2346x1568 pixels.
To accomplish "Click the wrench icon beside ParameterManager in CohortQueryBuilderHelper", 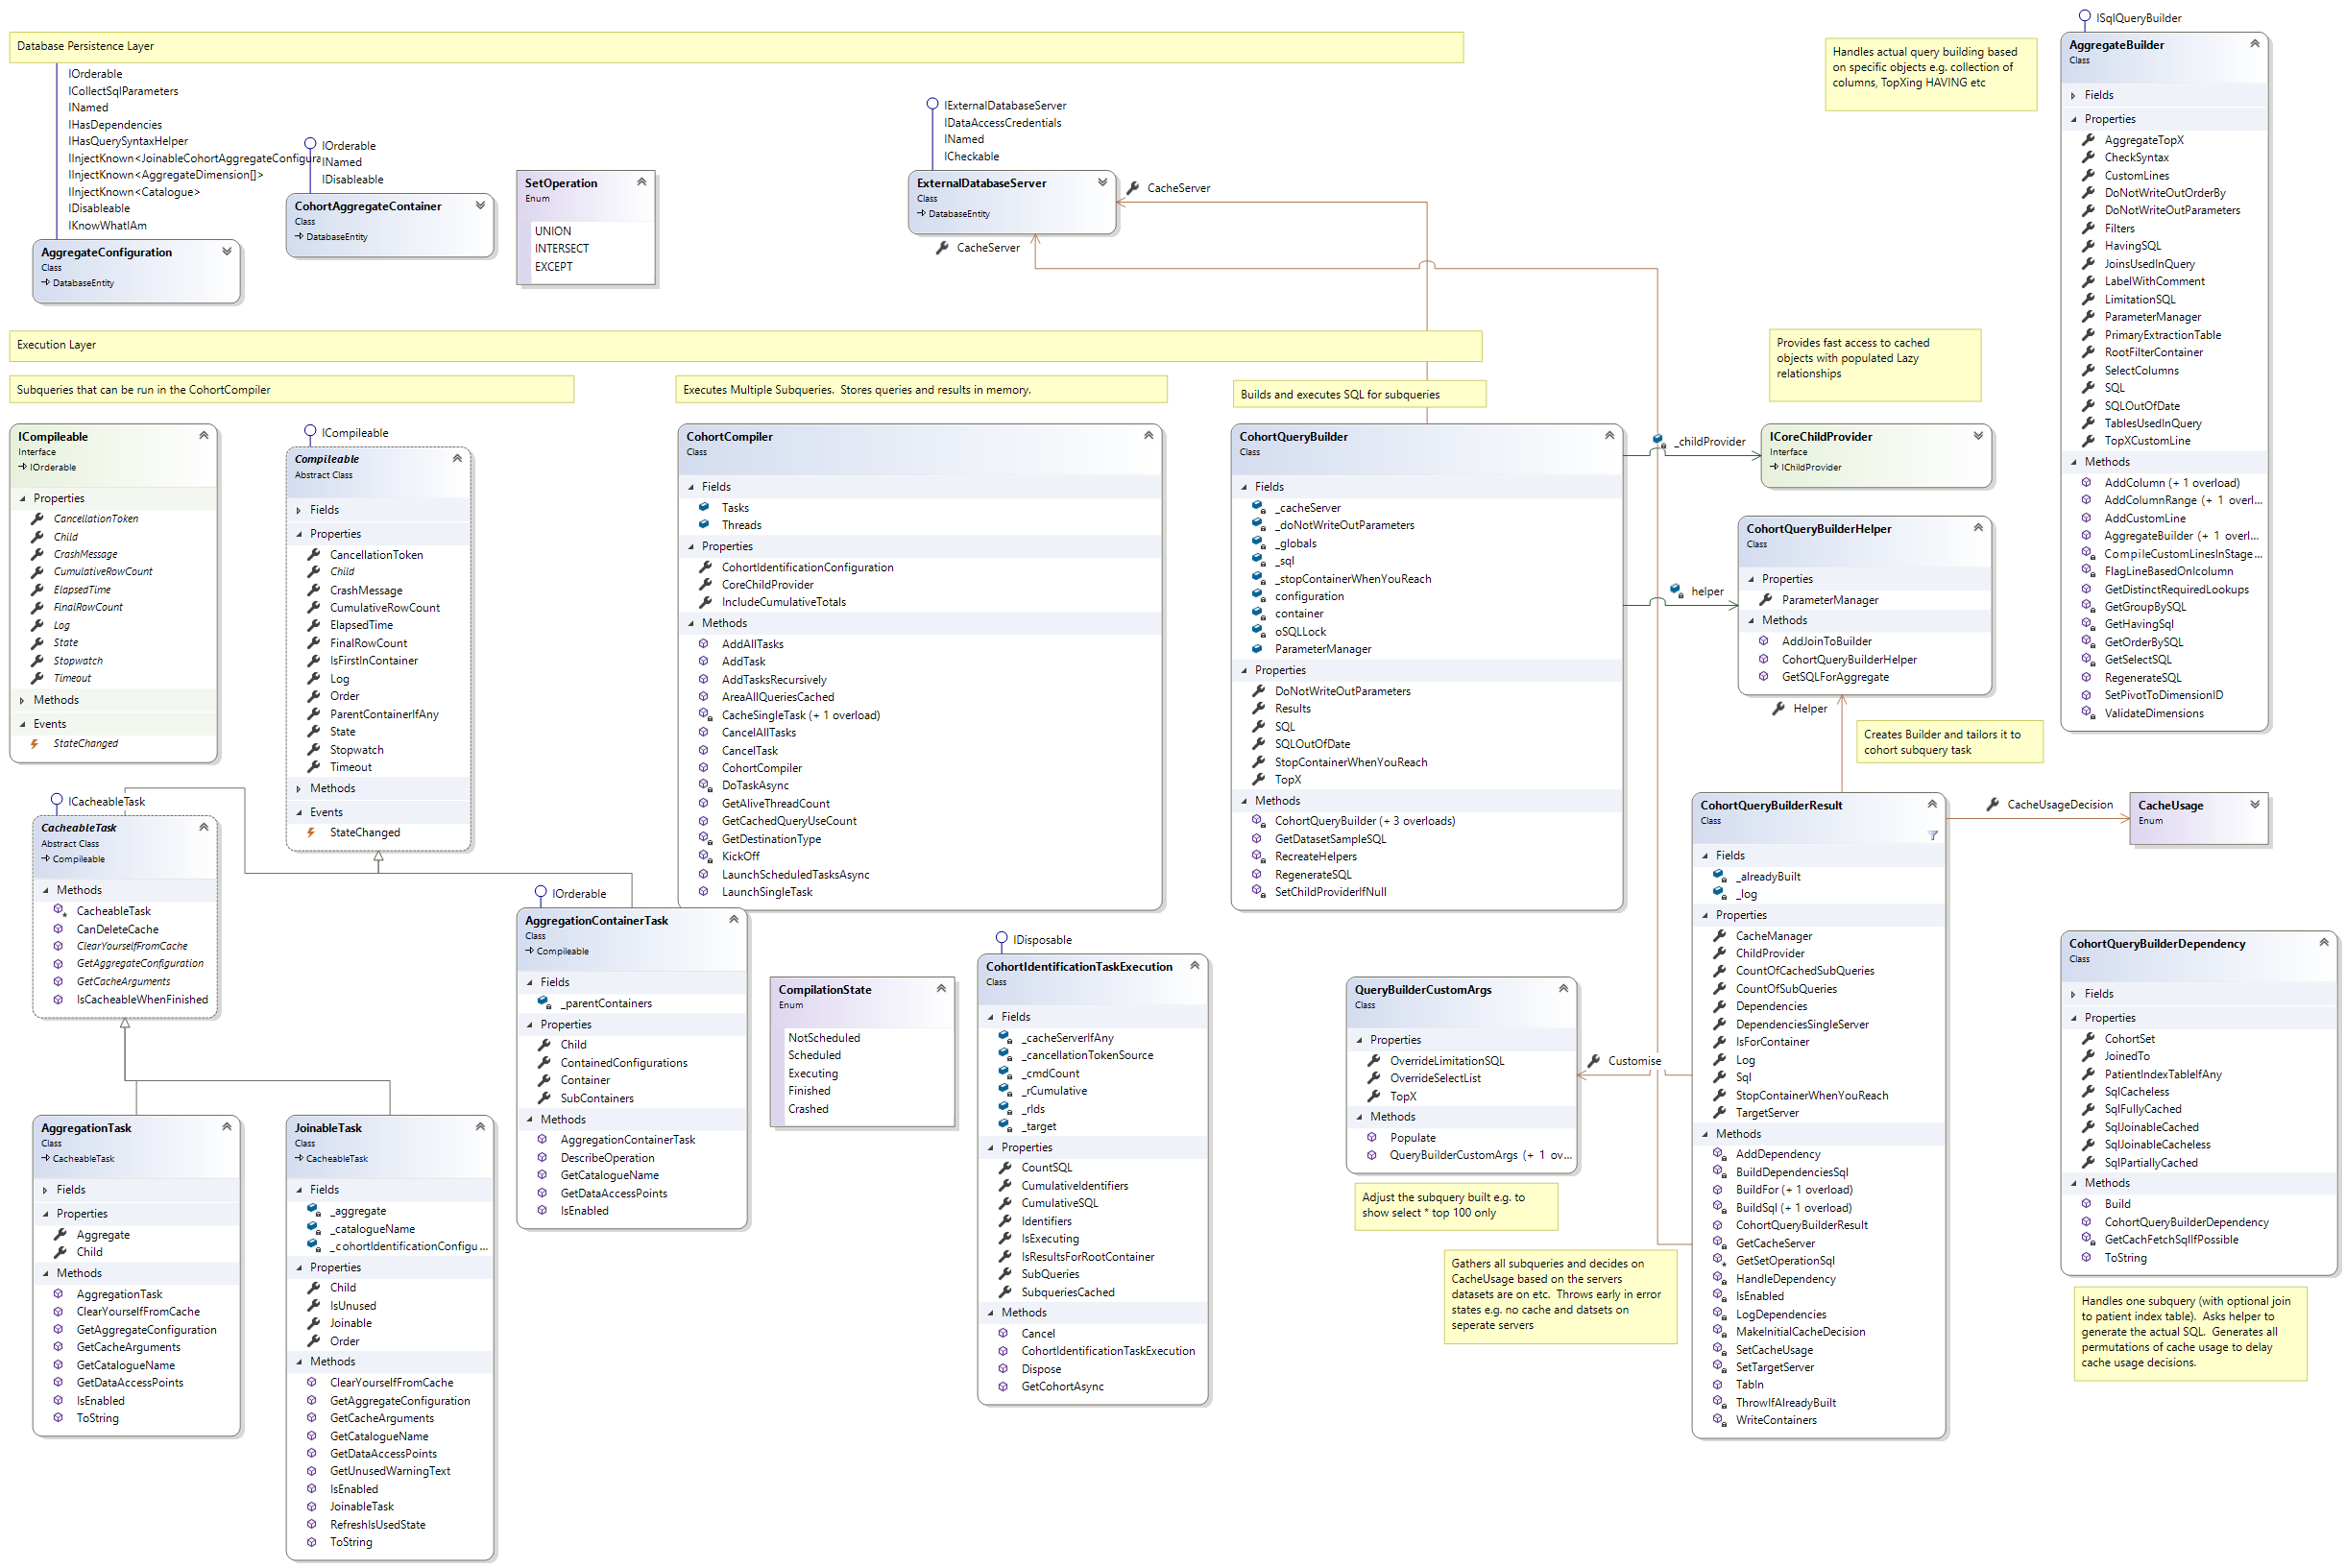I will coord(1766,600).
